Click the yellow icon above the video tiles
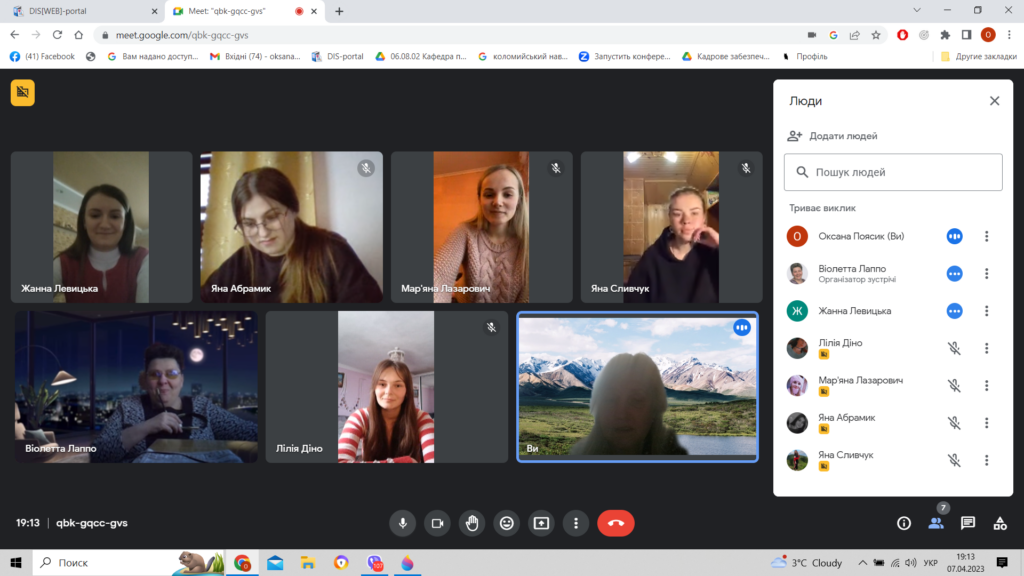 coord(23,93)
